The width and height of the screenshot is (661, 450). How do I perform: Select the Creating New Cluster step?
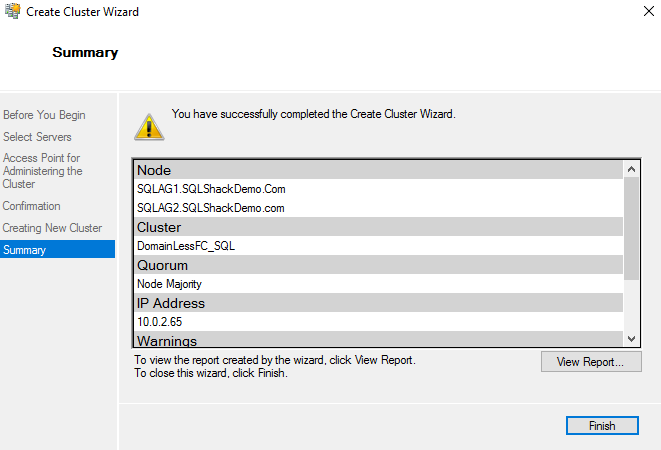[x=52, y=228]
